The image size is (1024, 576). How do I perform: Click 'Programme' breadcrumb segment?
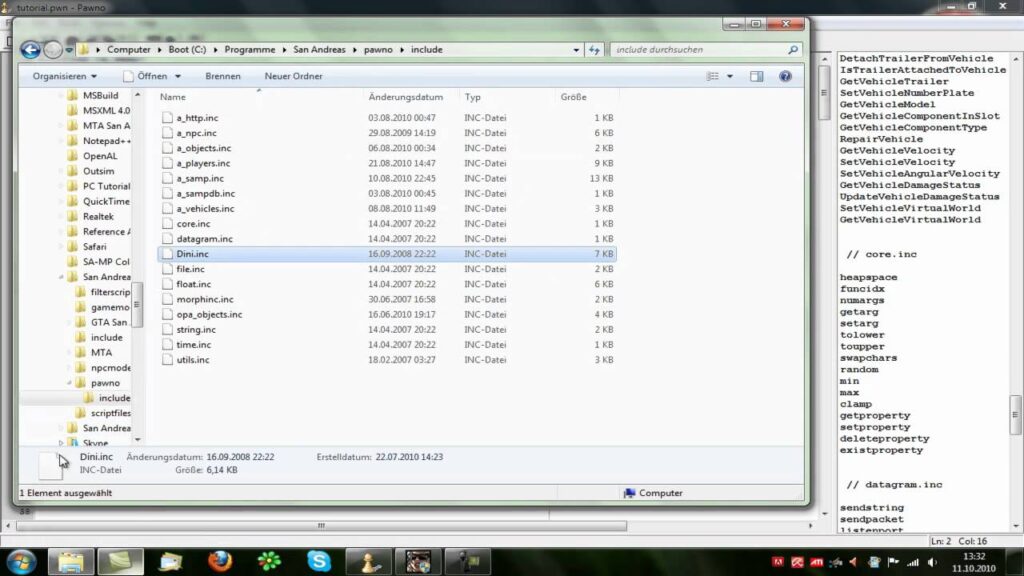click(x=249, y=50)
